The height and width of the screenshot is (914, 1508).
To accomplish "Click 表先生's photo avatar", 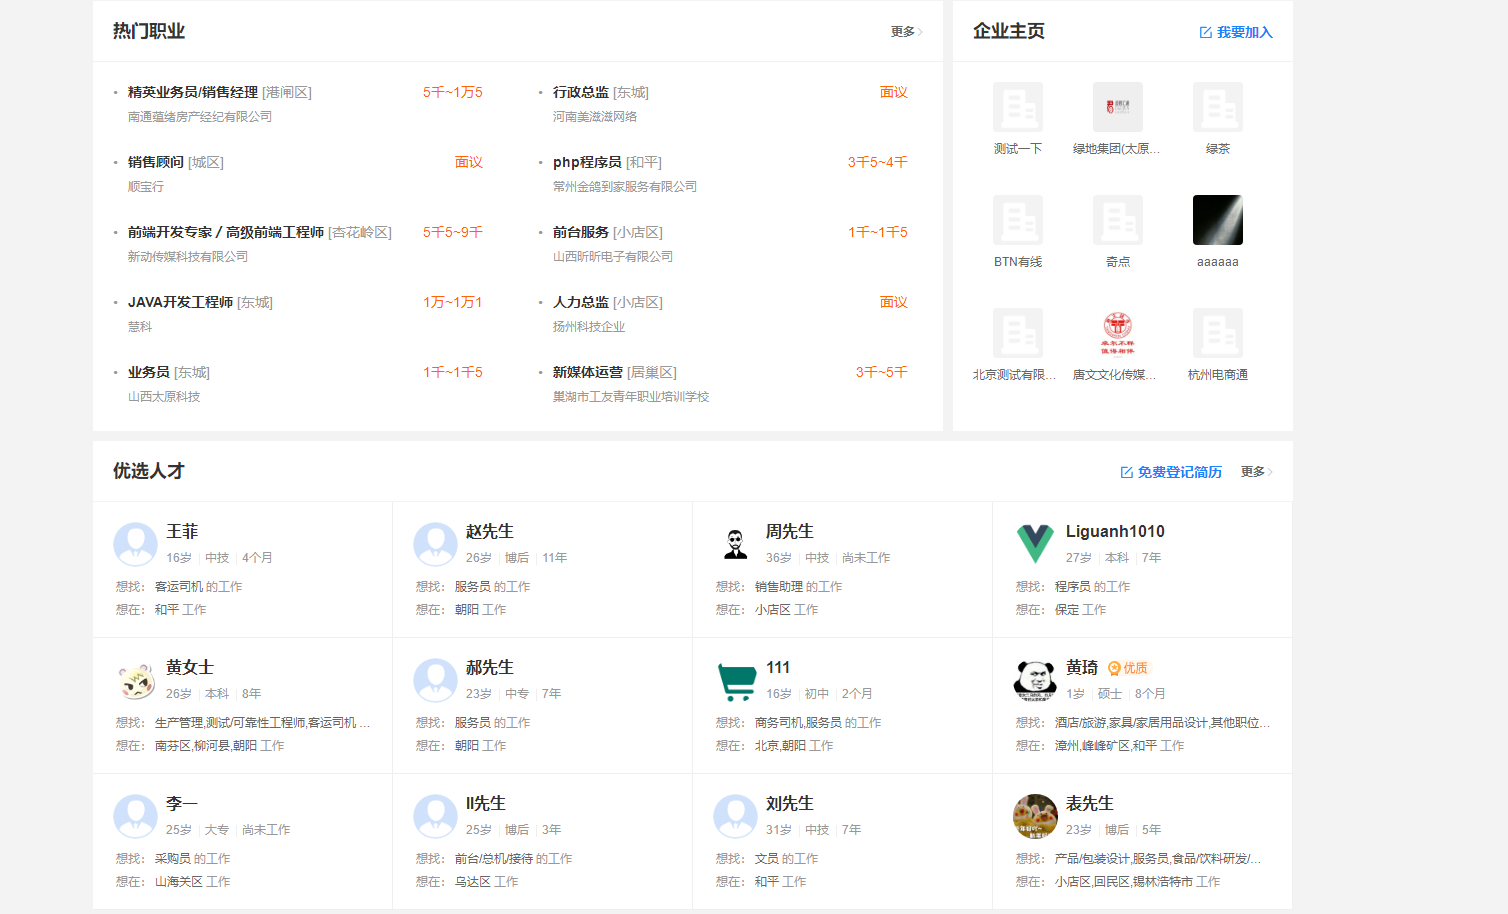I will point(1035,817).
